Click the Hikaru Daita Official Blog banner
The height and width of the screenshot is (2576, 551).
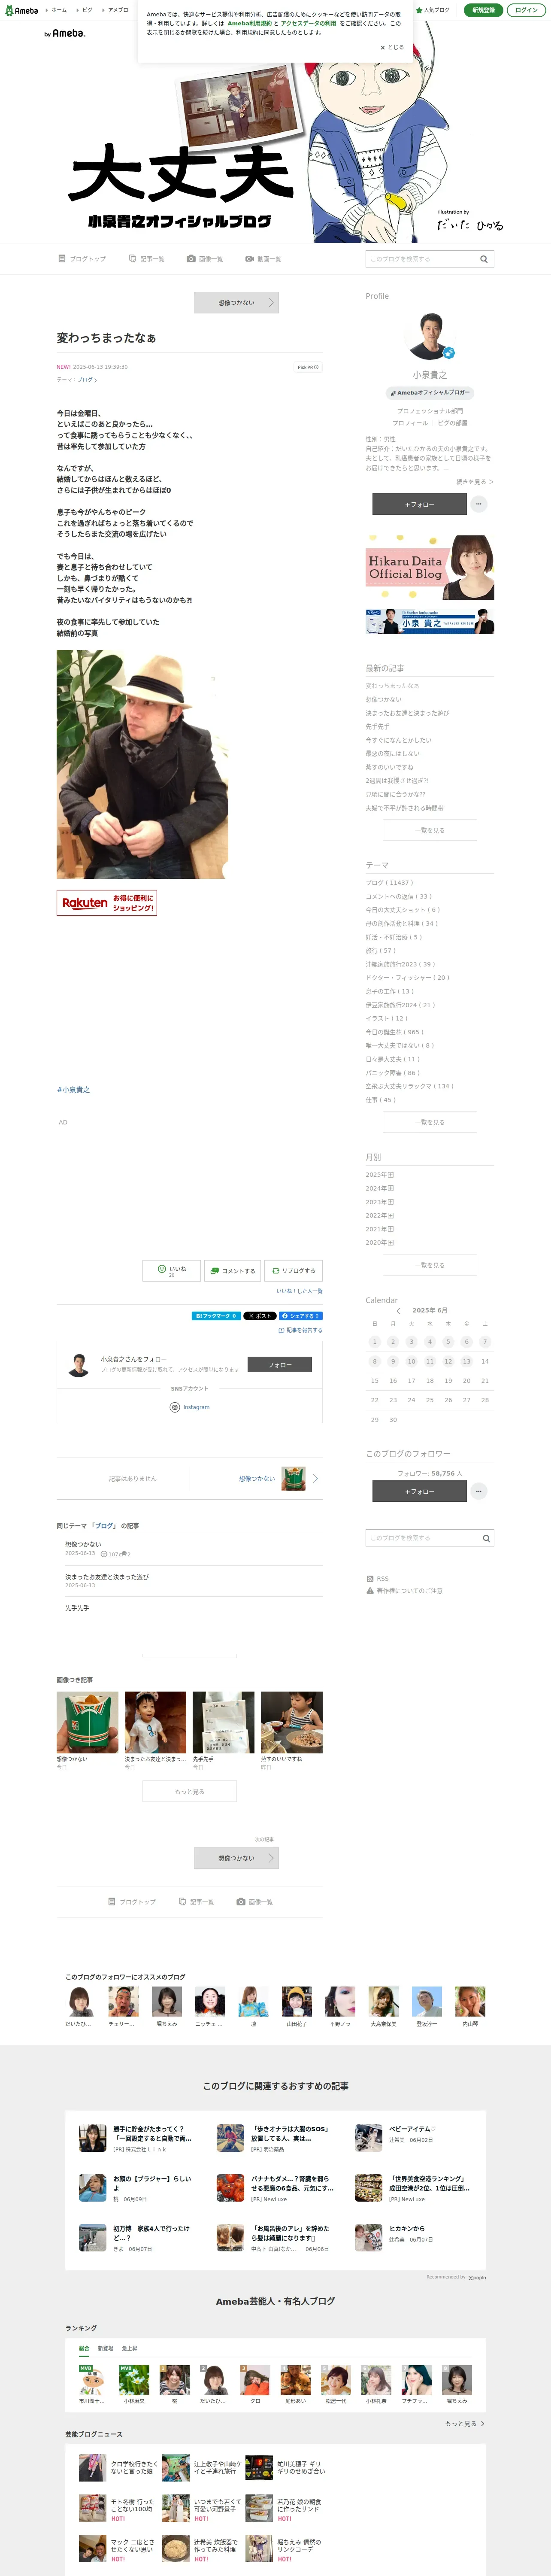pos(430,567)
